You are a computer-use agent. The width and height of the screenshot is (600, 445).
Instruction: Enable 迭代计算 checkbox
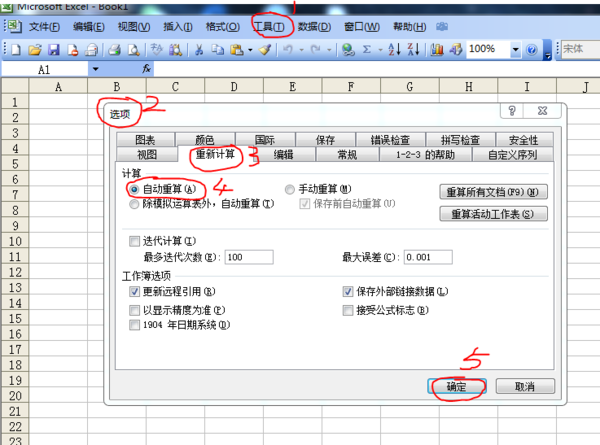pos(134,241)
